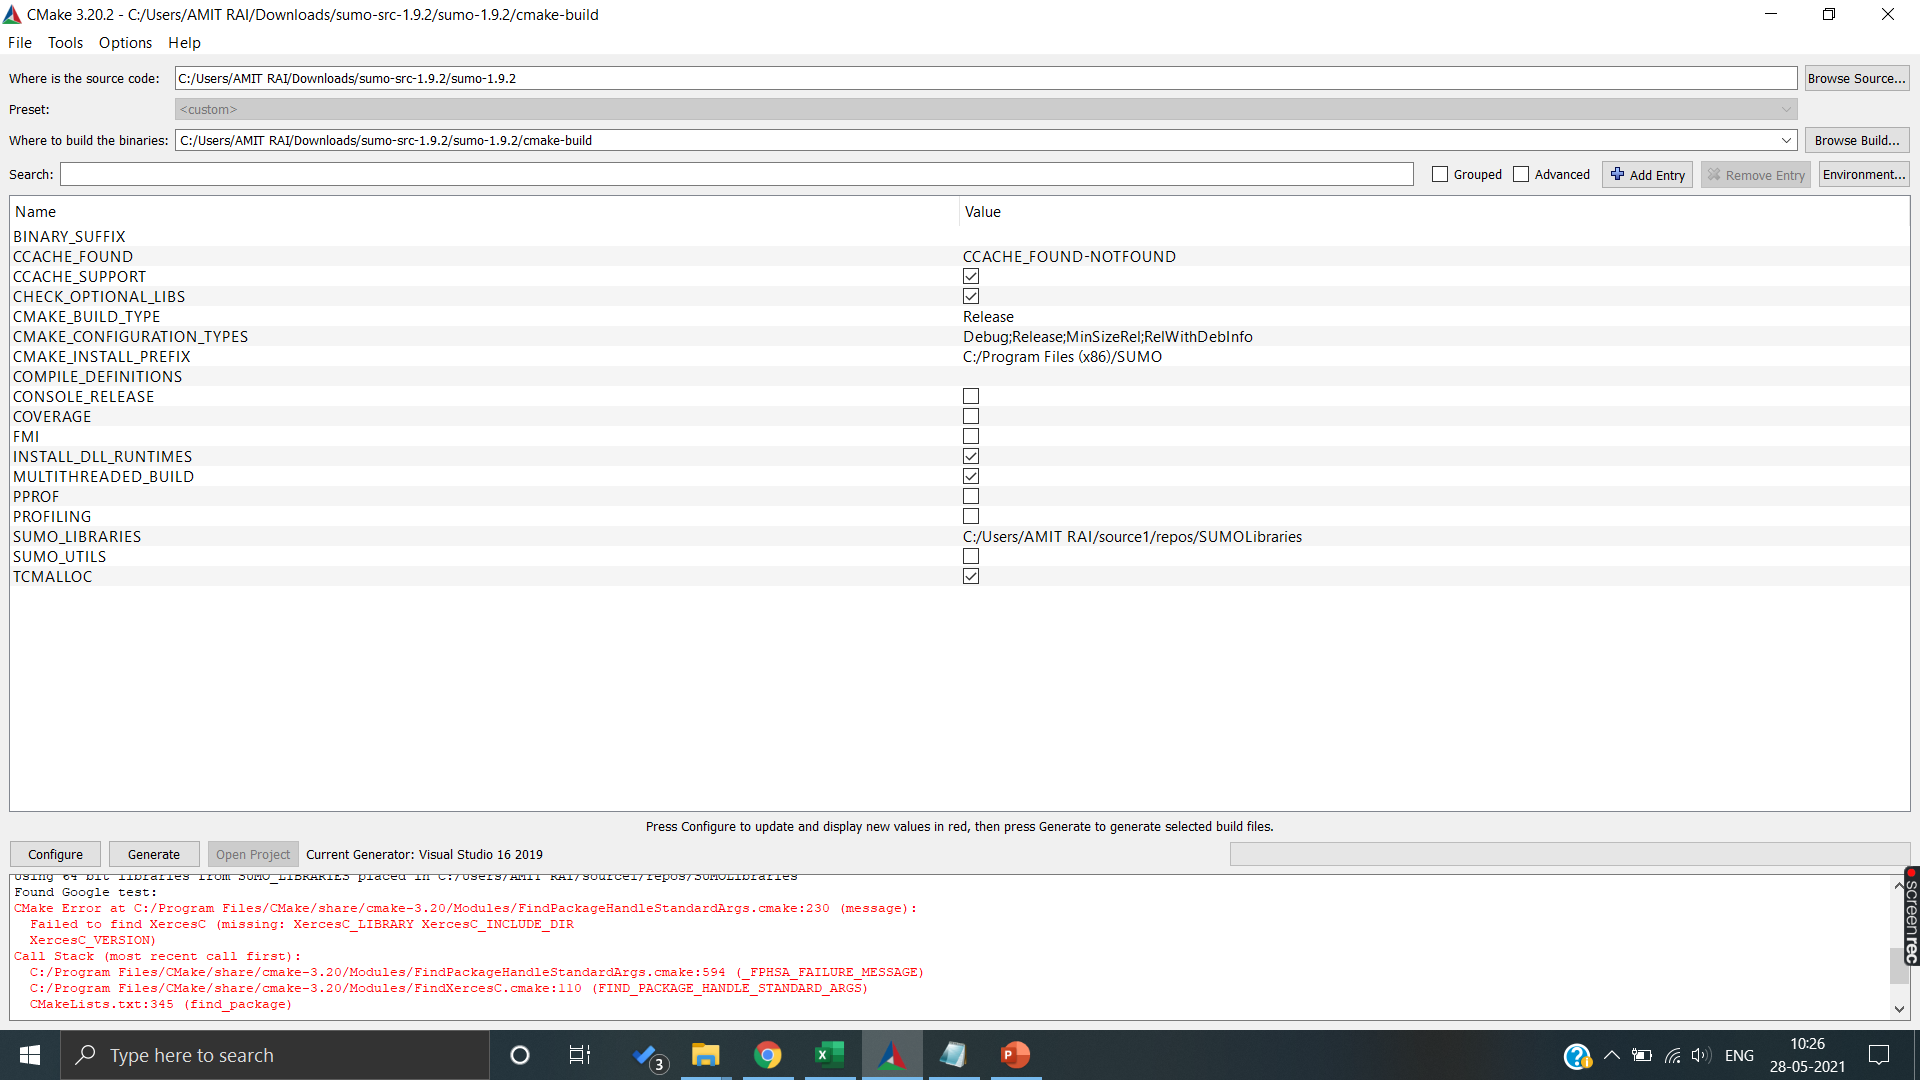Select the CMAKE_CONFIGURATION_TYPES value

(1108, 337)
